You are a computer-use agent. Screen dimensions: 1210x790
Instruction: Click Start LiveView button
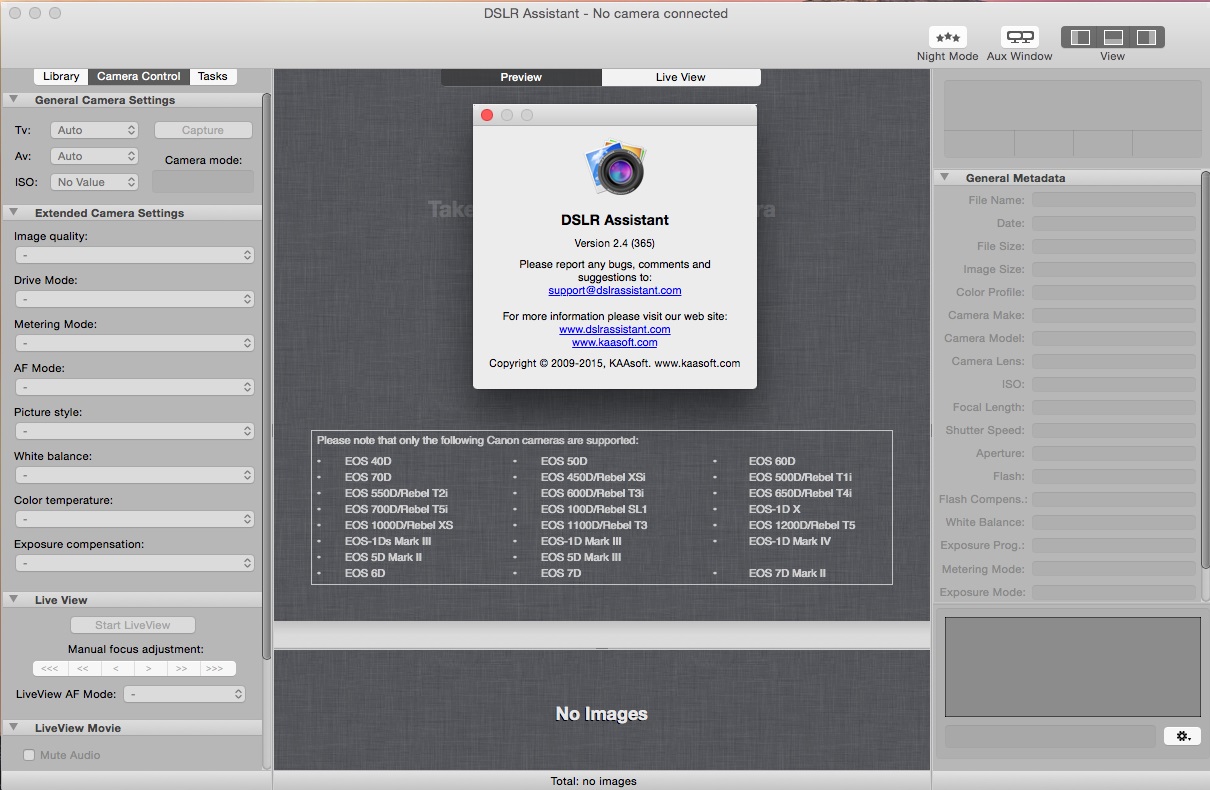133,625
